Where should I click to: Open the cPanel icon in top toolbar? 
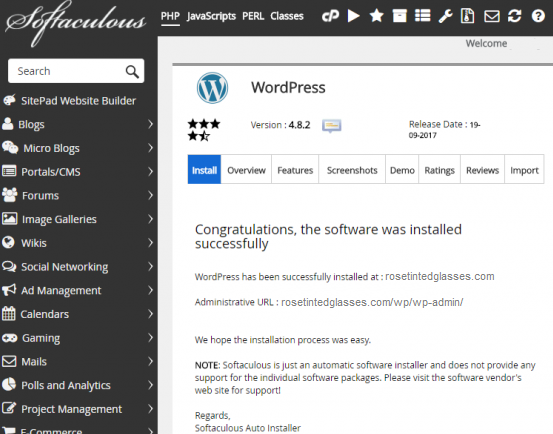click(x=330, y=16)
